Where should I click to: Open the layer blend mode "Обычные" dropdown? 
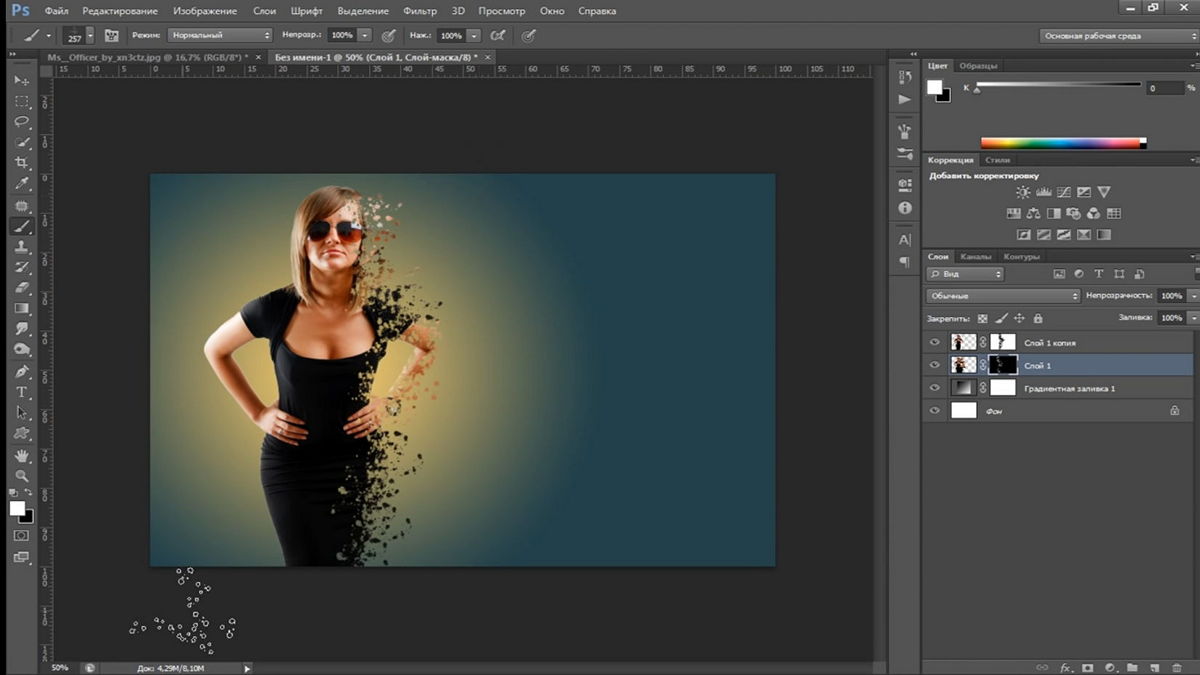1003,296
